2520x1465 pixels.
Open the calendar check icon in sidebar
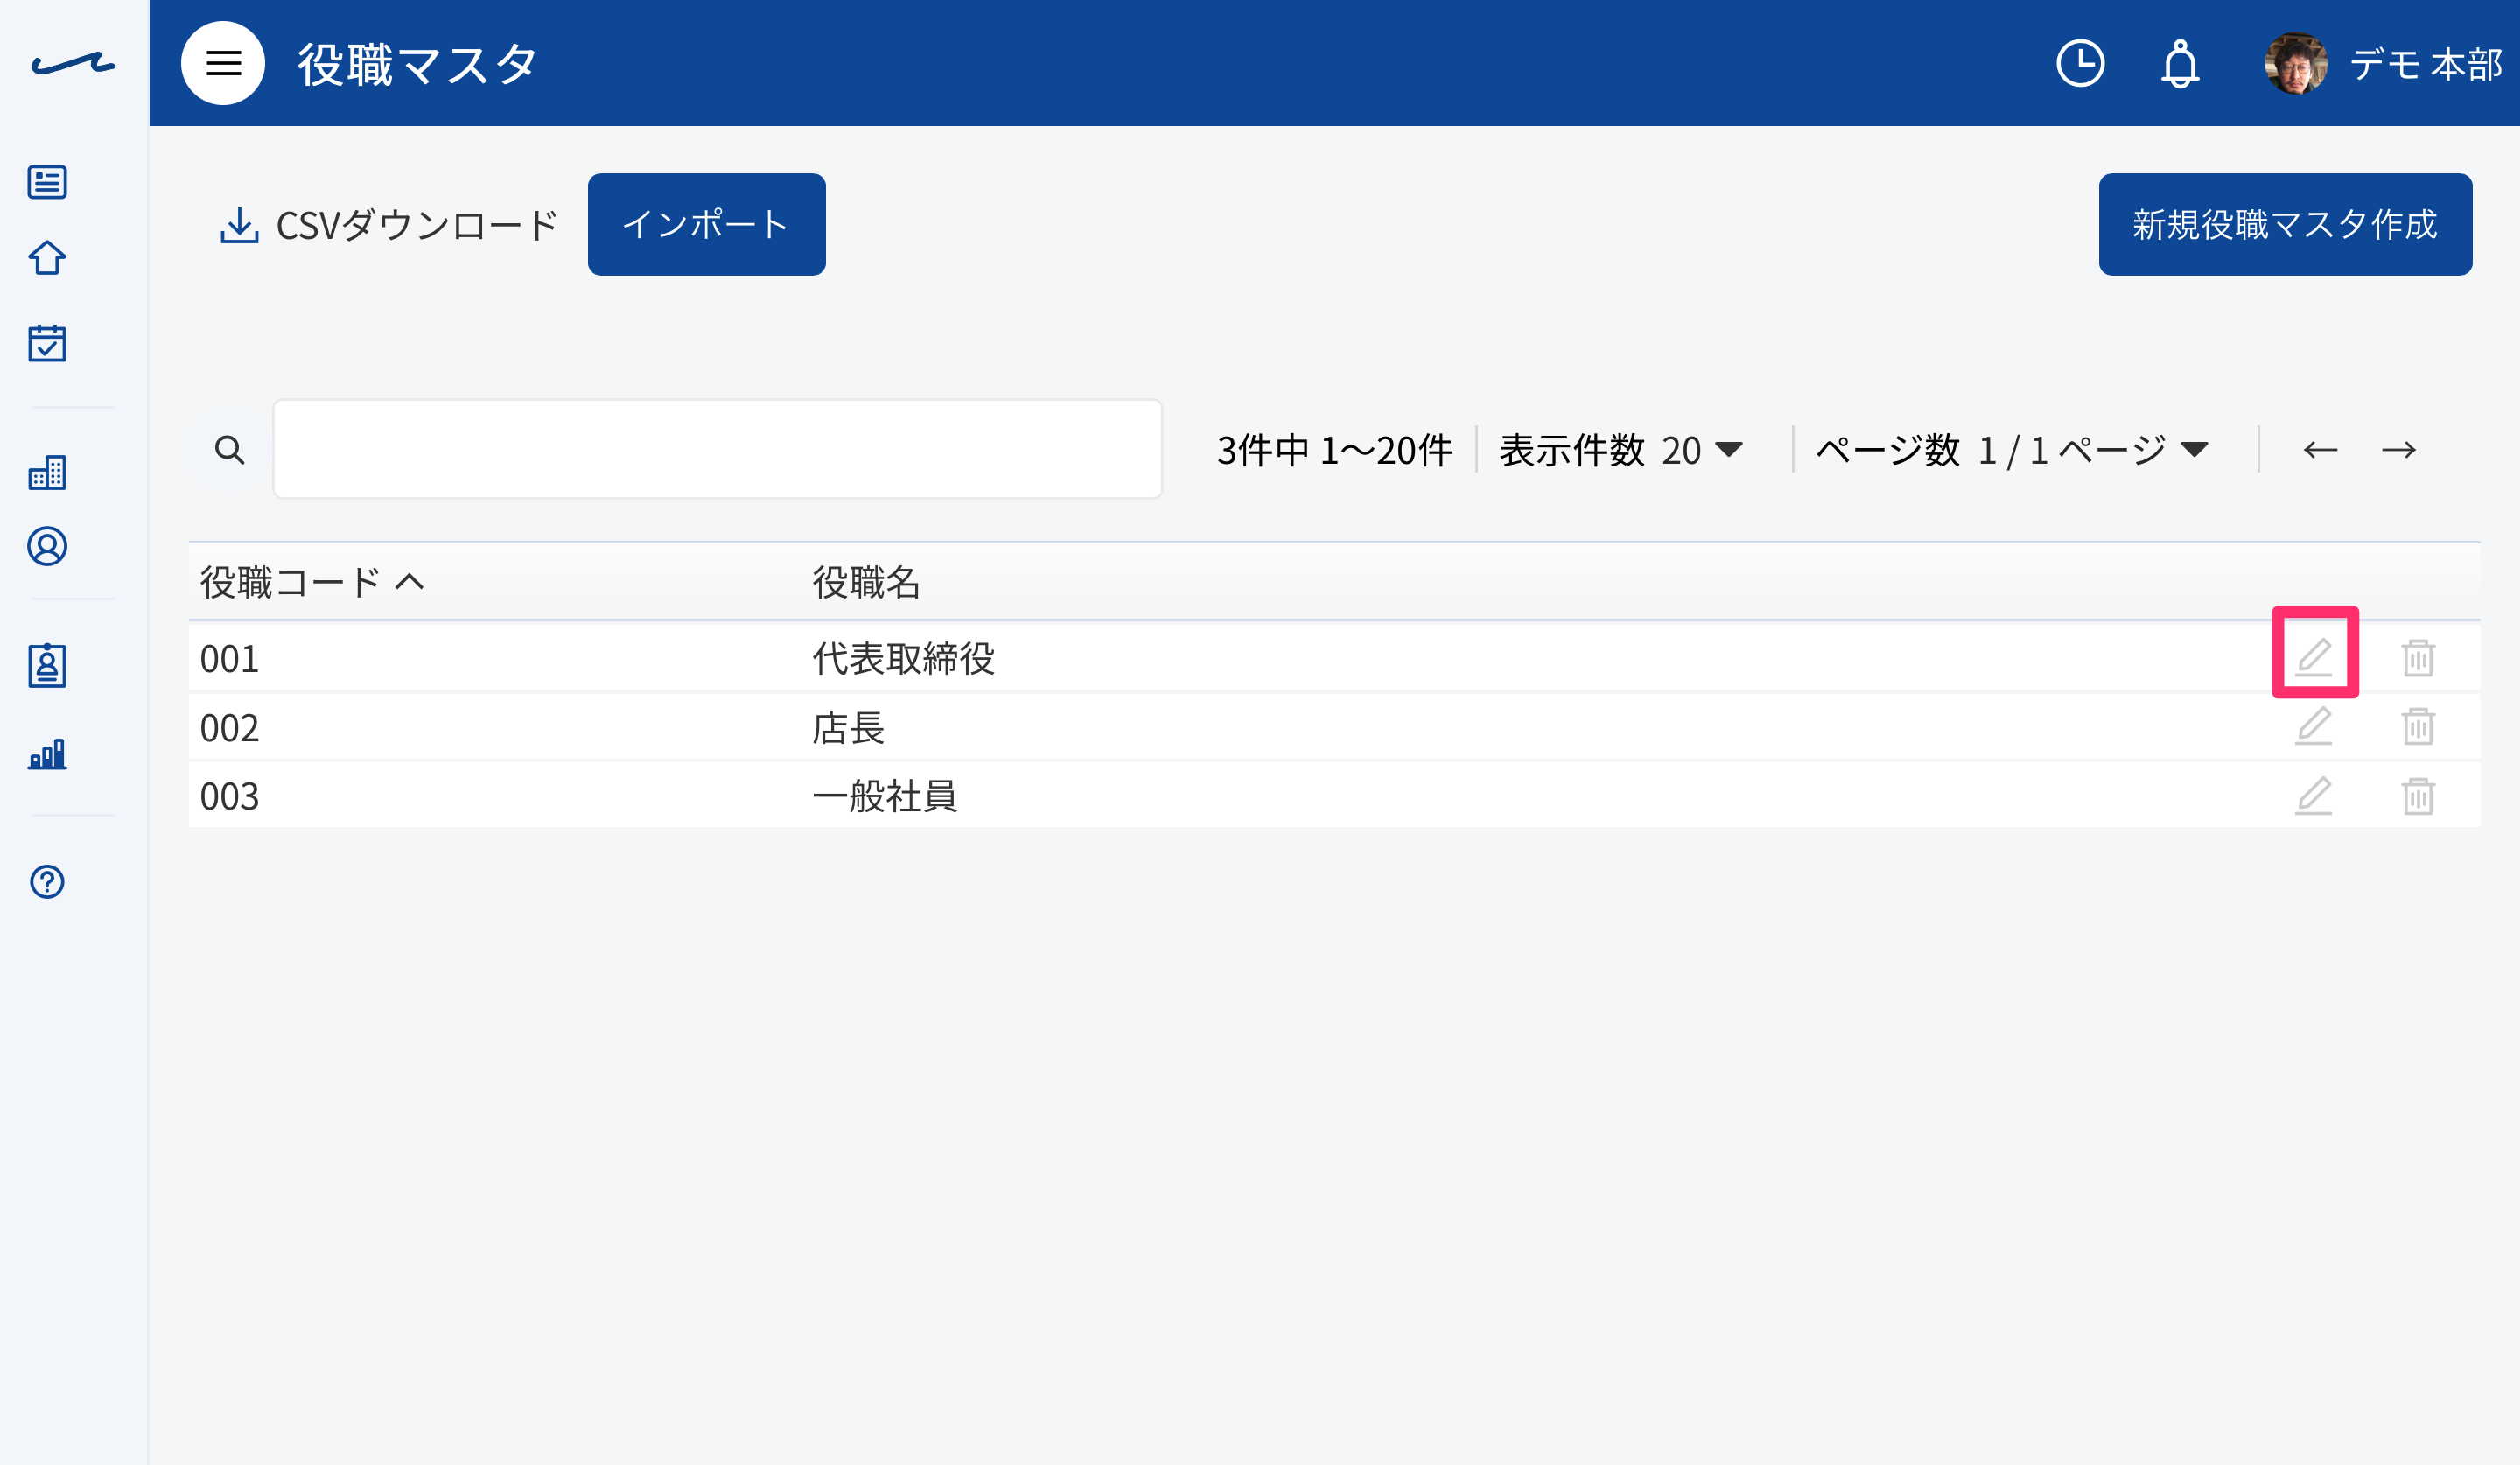pos(47,343)
